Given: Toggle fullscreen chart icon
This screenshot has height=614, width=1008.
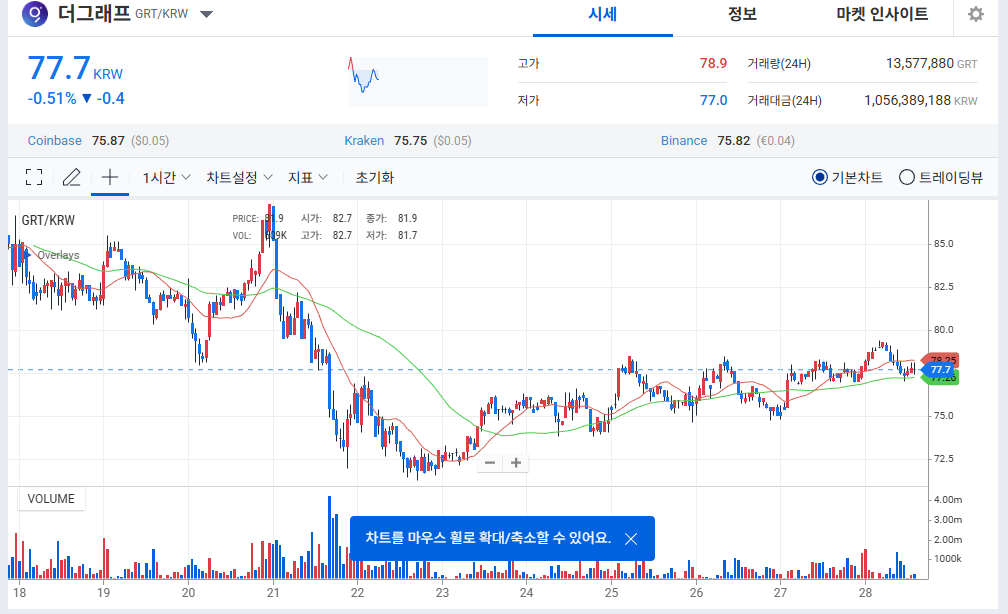Looking at the screenshot, I should click(x=34, y=177).
